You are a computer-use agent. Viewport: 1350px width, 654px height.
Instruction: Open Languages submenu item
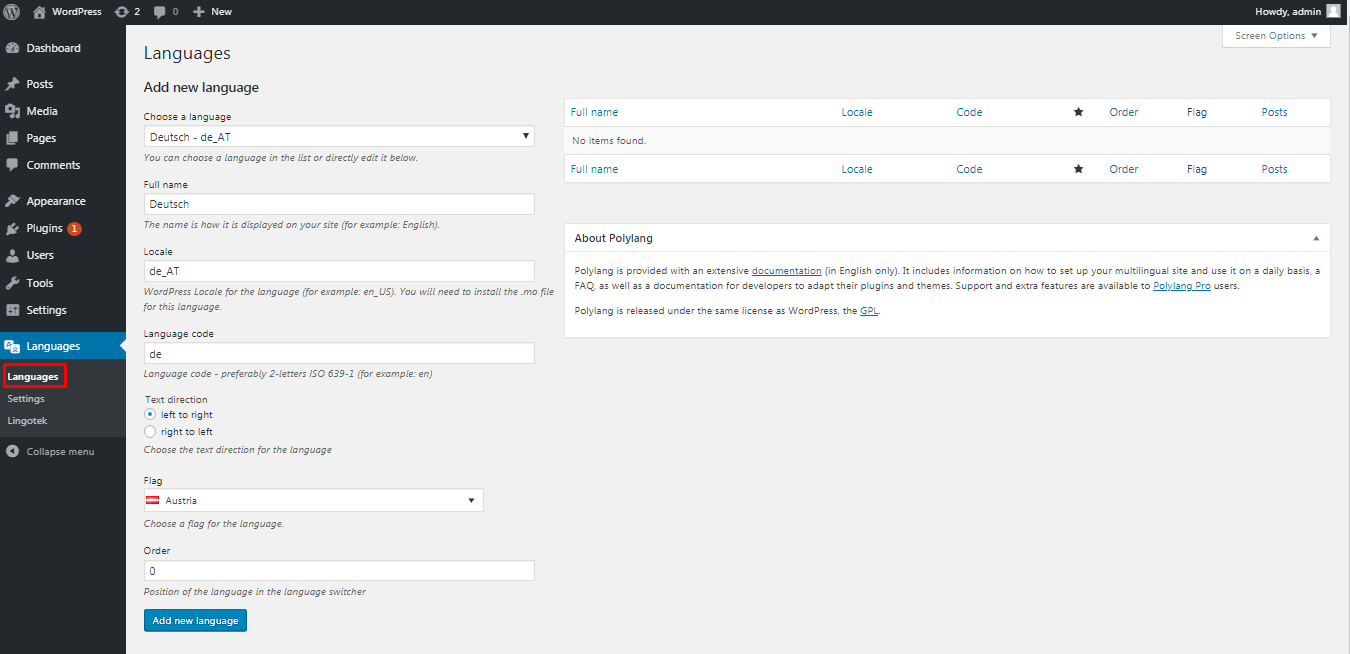point(33,376)
